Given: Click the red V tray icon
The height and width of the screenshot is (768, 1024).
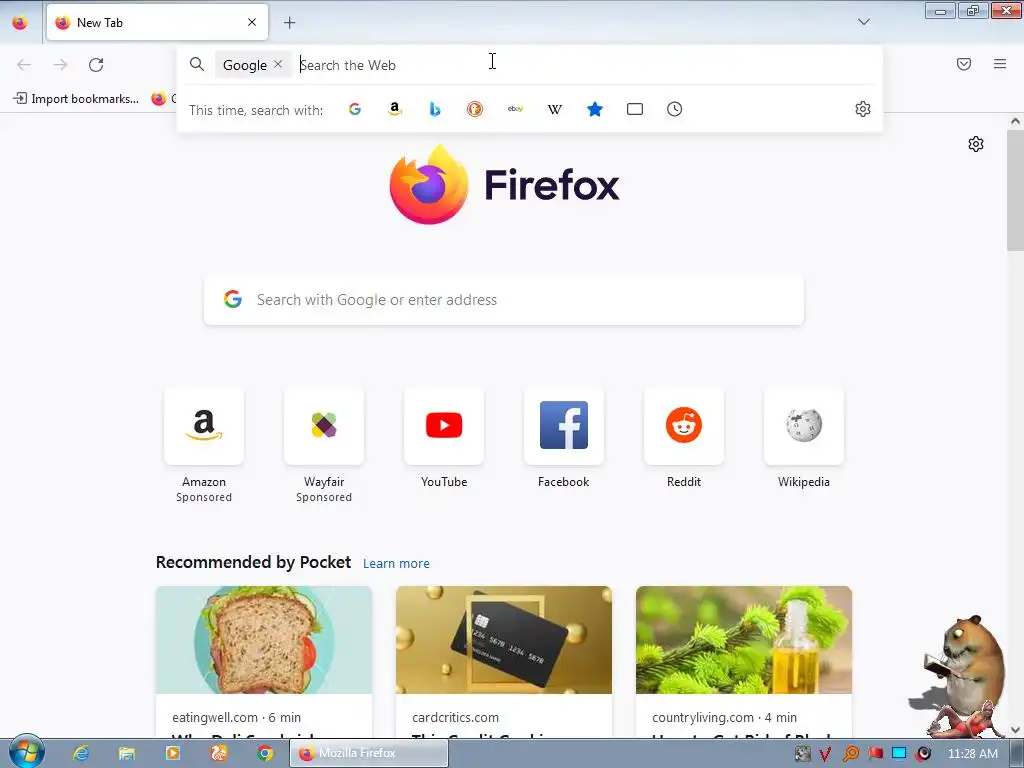Looking at the screenshot, I should pos(825,754).
